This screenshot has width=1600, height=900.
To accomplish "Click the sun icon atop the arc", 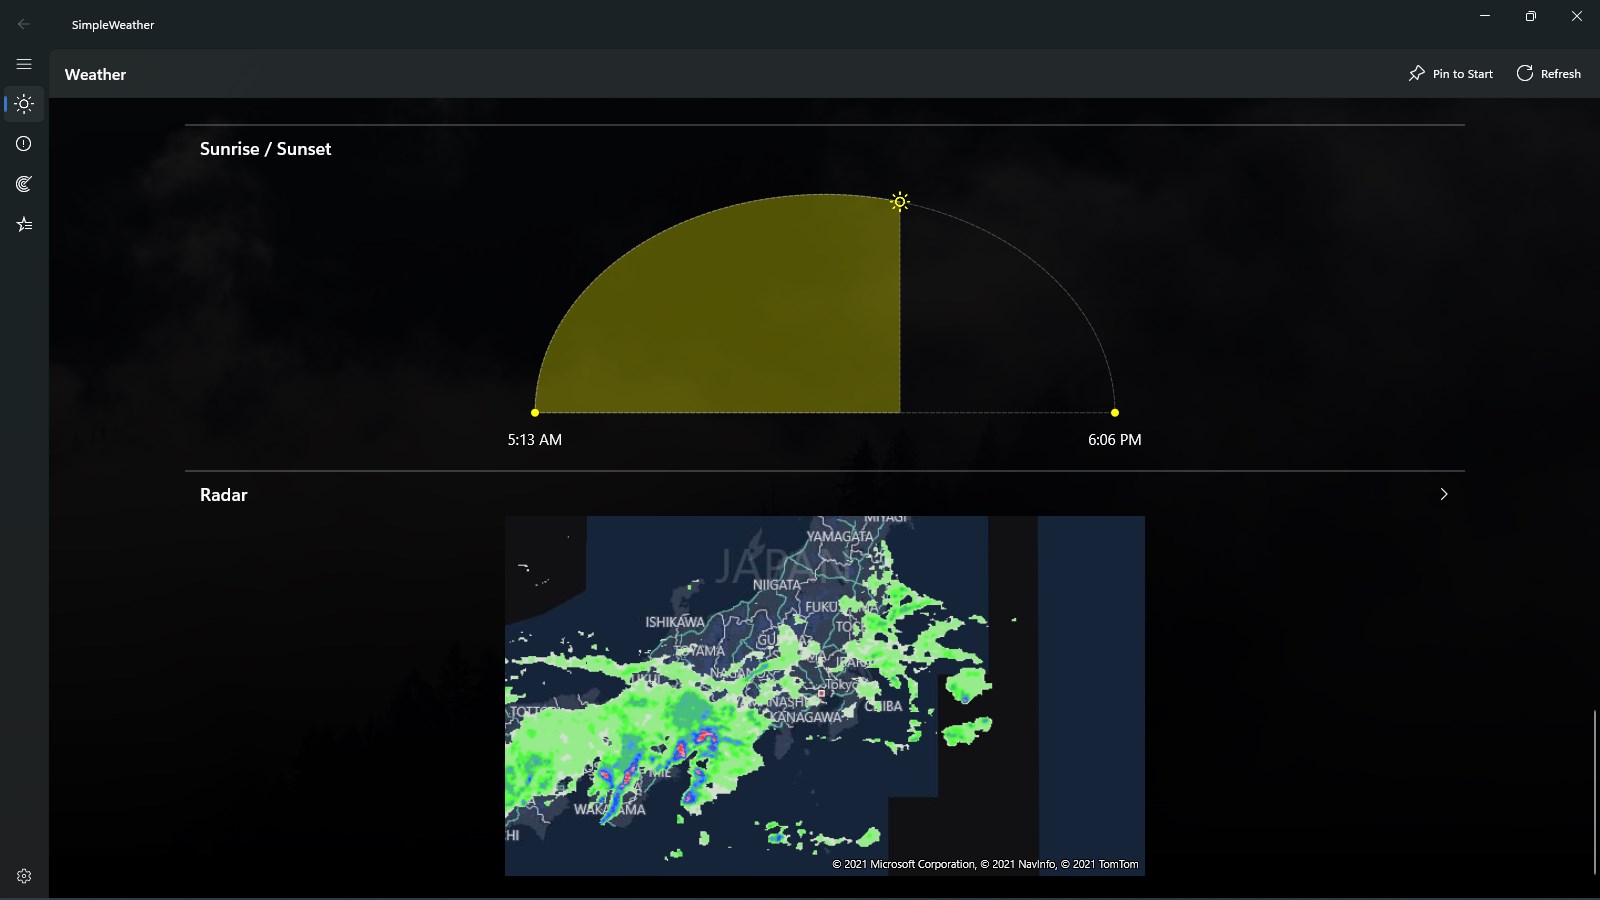I will (899, 201).
